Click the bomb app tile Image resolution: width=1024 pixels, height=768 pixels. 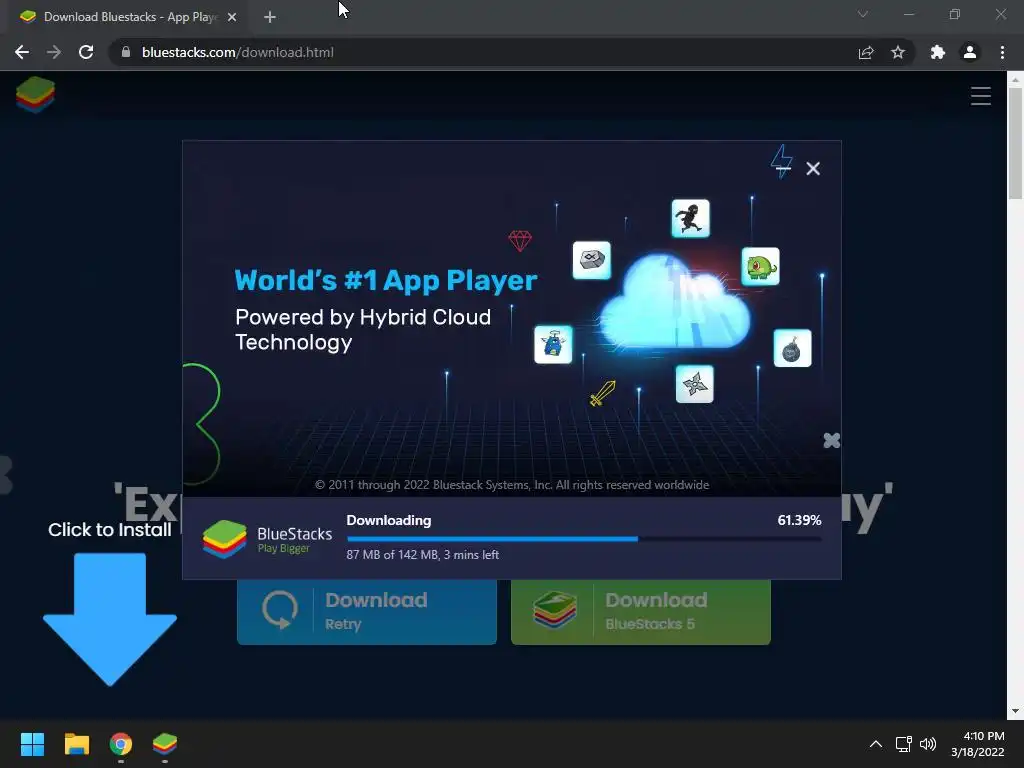(792, 348)
